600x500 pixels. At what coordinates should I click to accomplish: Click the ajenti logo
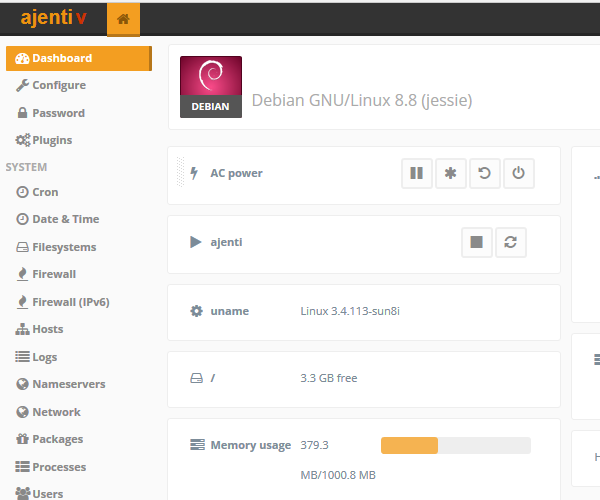[54, 18]
